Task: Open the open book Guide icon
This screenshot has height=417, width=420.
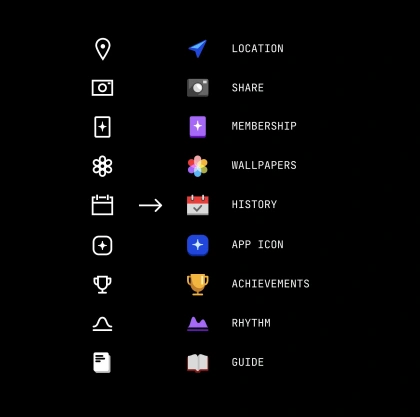Action: 198,363
